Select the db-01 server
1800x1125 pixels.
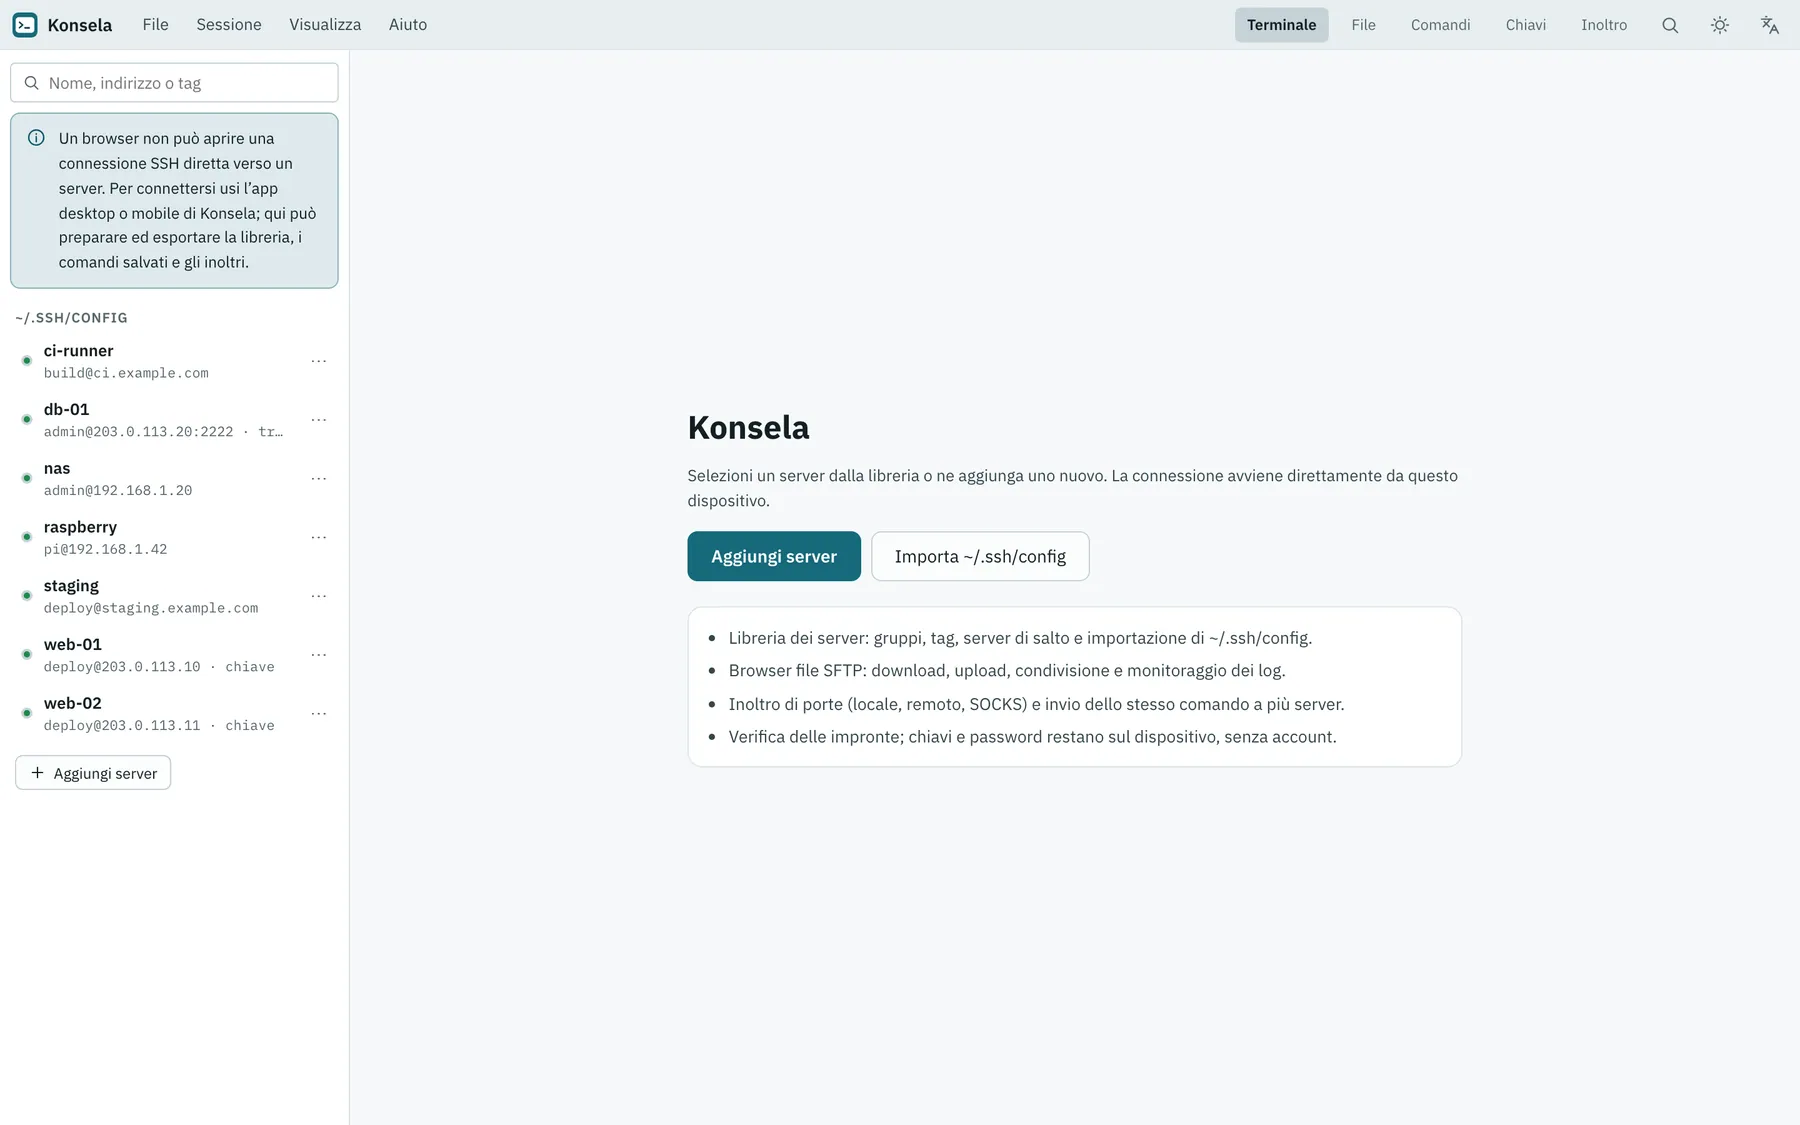pos(174,420)
